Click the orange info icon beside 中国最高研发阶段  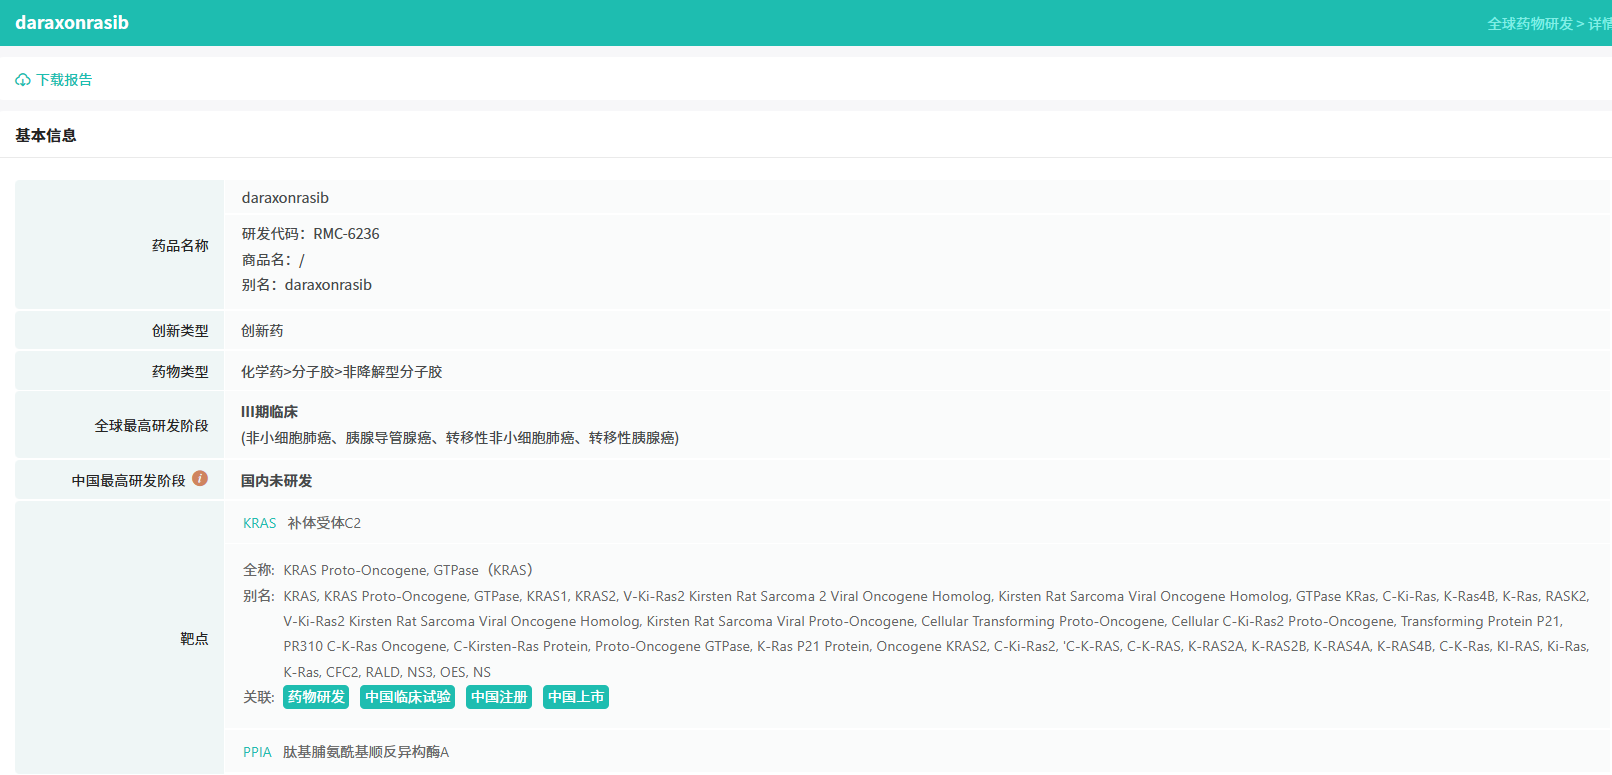tap(200, 479)
